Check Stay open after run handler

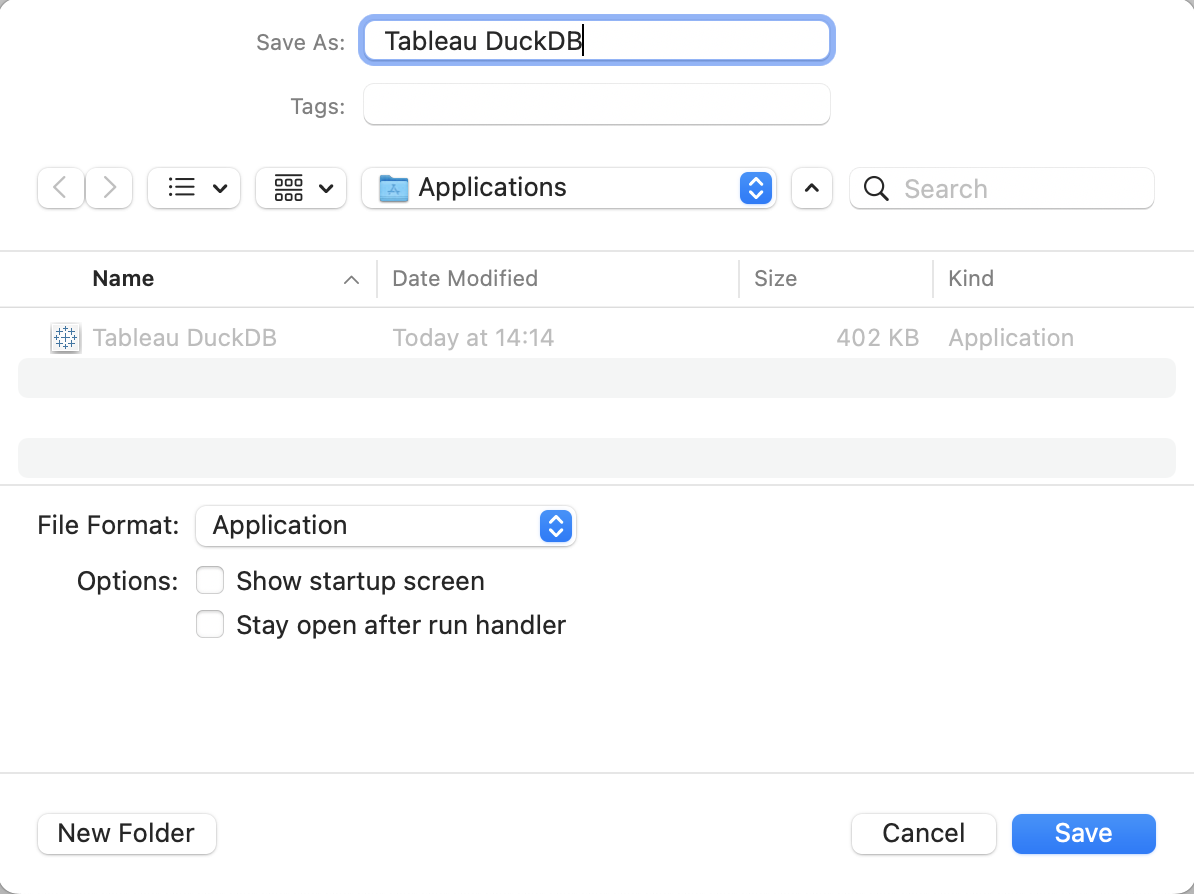[210, 624]
